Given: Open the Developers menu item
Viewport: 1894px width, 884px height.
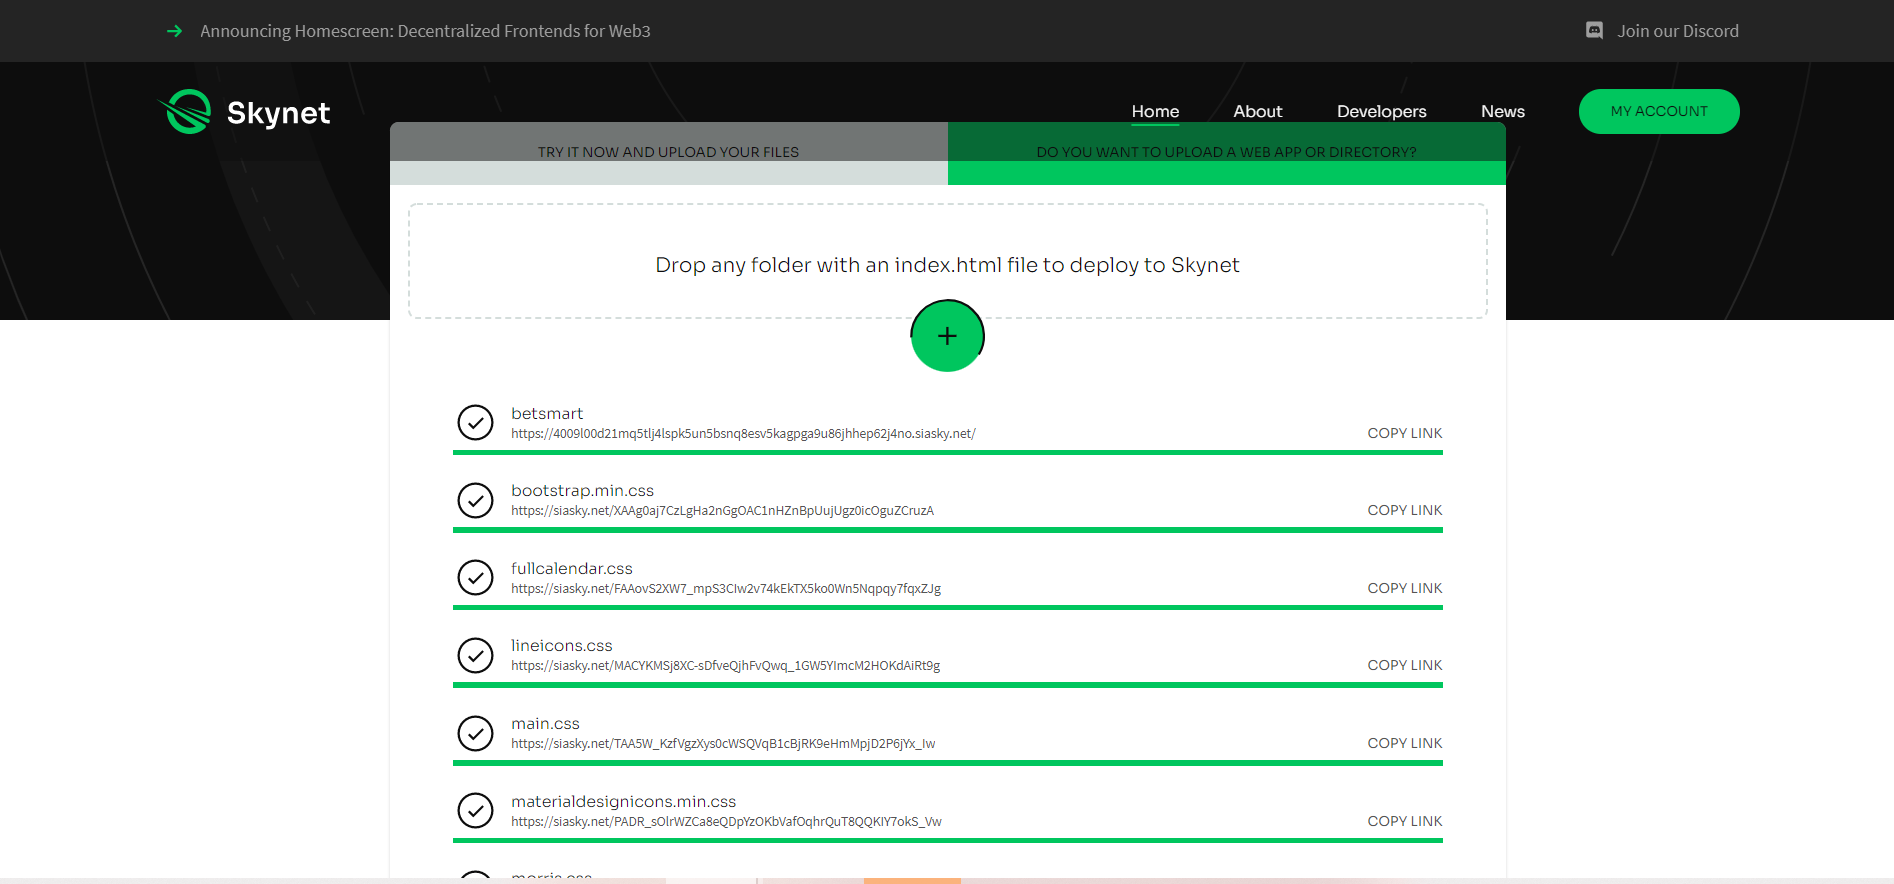Looking at the screenshot, I should (1381, 111).
